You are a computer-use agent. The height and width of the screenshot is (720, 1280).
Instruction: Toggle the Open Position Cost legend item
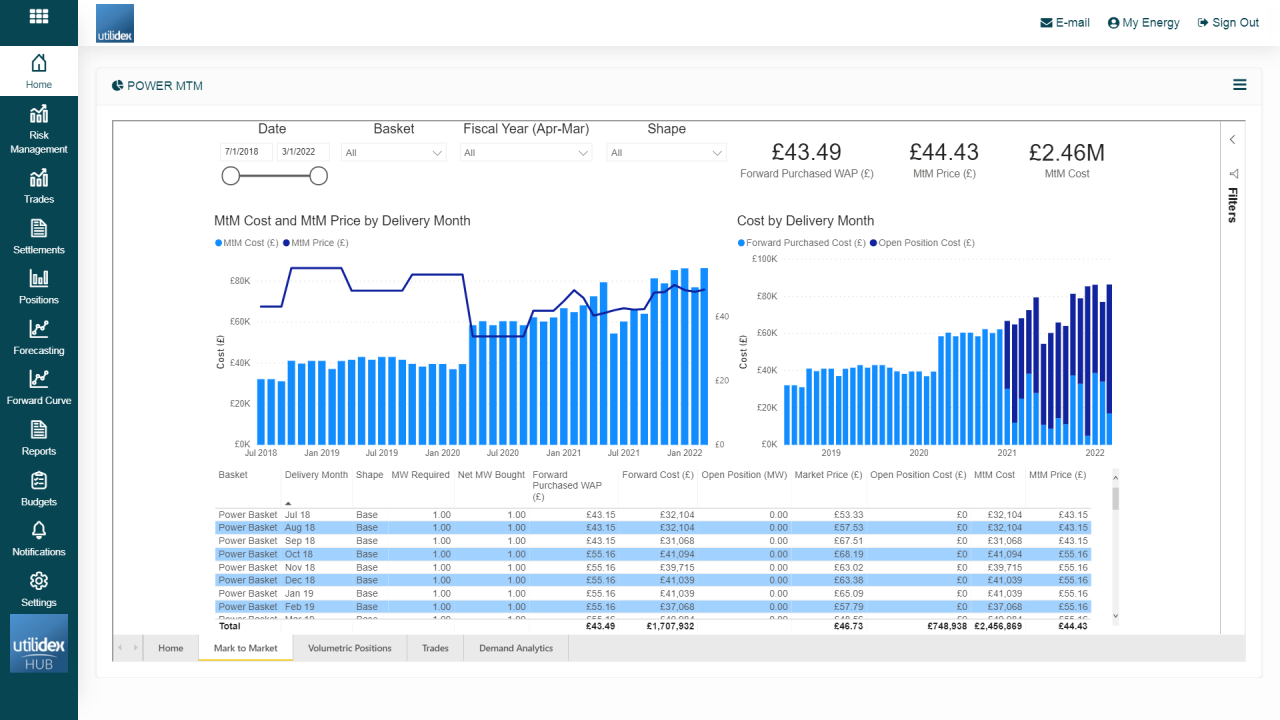pos(922,243)
